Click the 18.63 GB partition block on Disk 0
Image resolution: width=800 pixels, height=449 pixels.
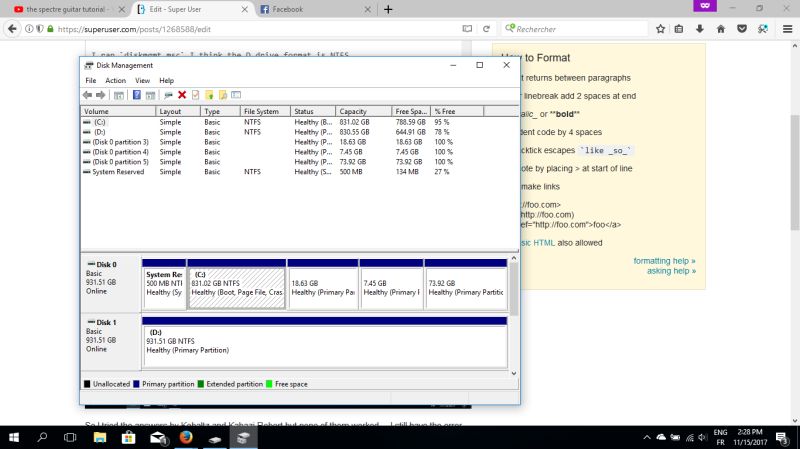322,284
